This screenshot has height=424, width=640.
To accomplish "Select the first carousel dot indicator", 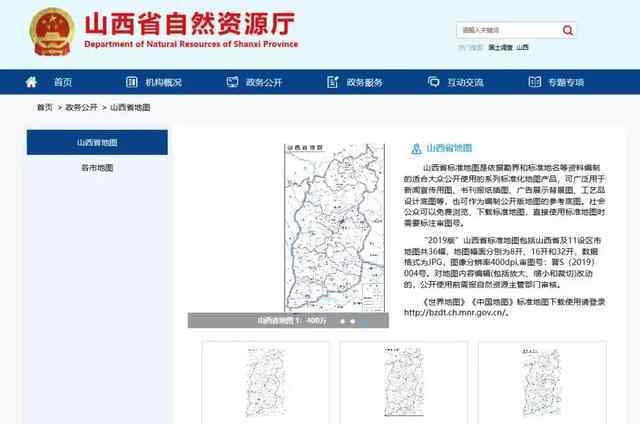I will click(x=342, y=321).
